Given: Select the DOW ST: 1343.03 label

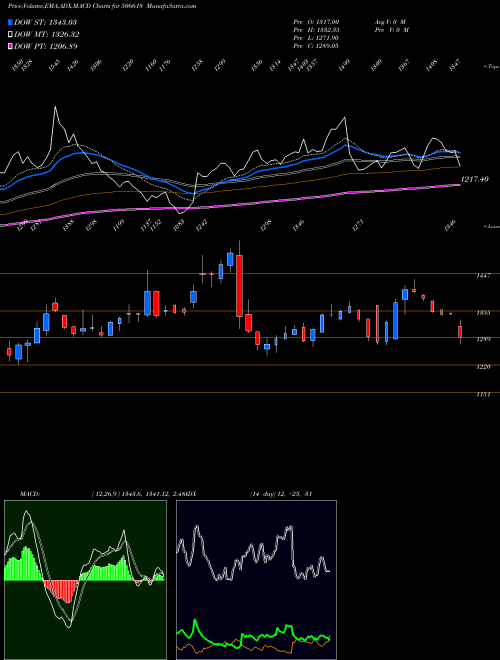Looking at the screenshot, I should click(45, 22).
